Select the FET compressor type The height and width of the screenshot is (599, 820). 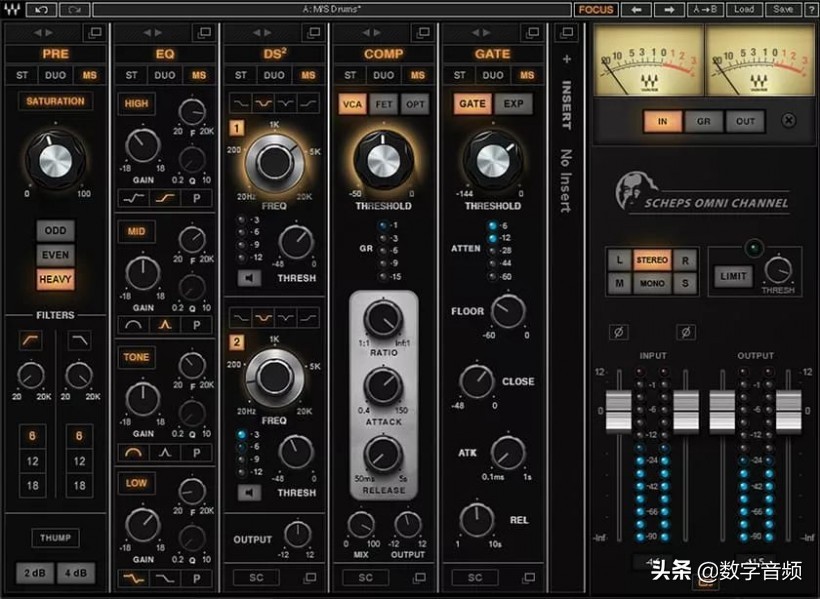tap(383, 104)
